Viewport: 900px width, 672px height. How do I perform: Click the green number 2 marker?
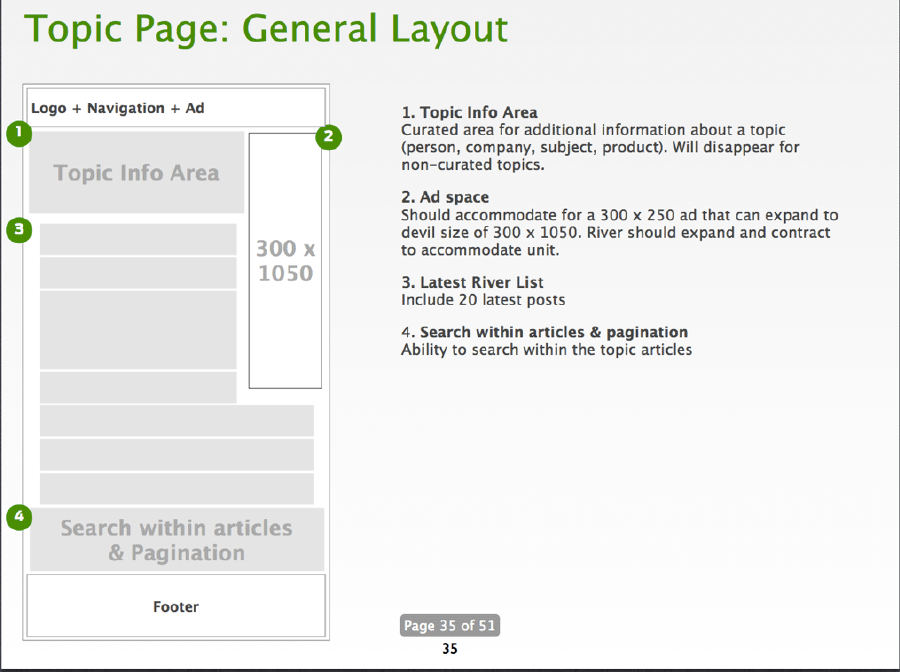pos(329,137)
